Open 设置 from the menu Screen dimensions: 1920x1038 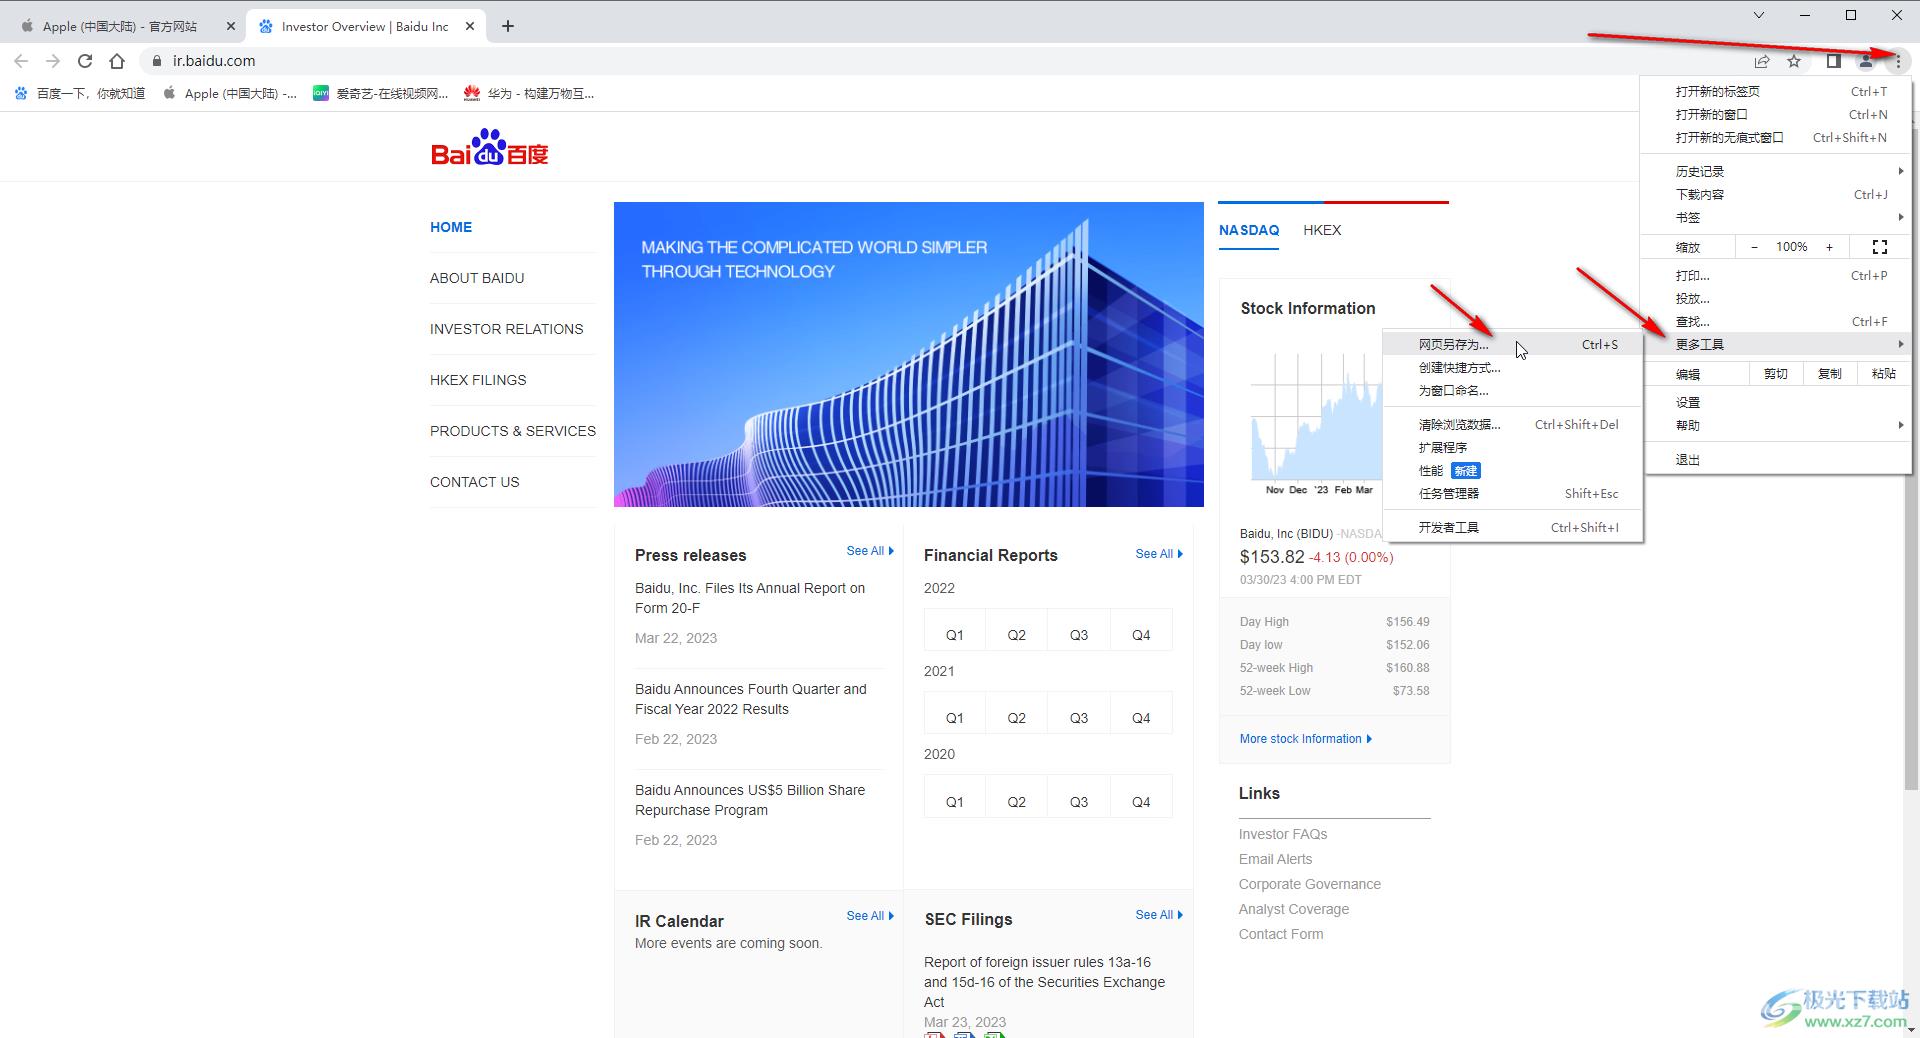coord(1777,402)
